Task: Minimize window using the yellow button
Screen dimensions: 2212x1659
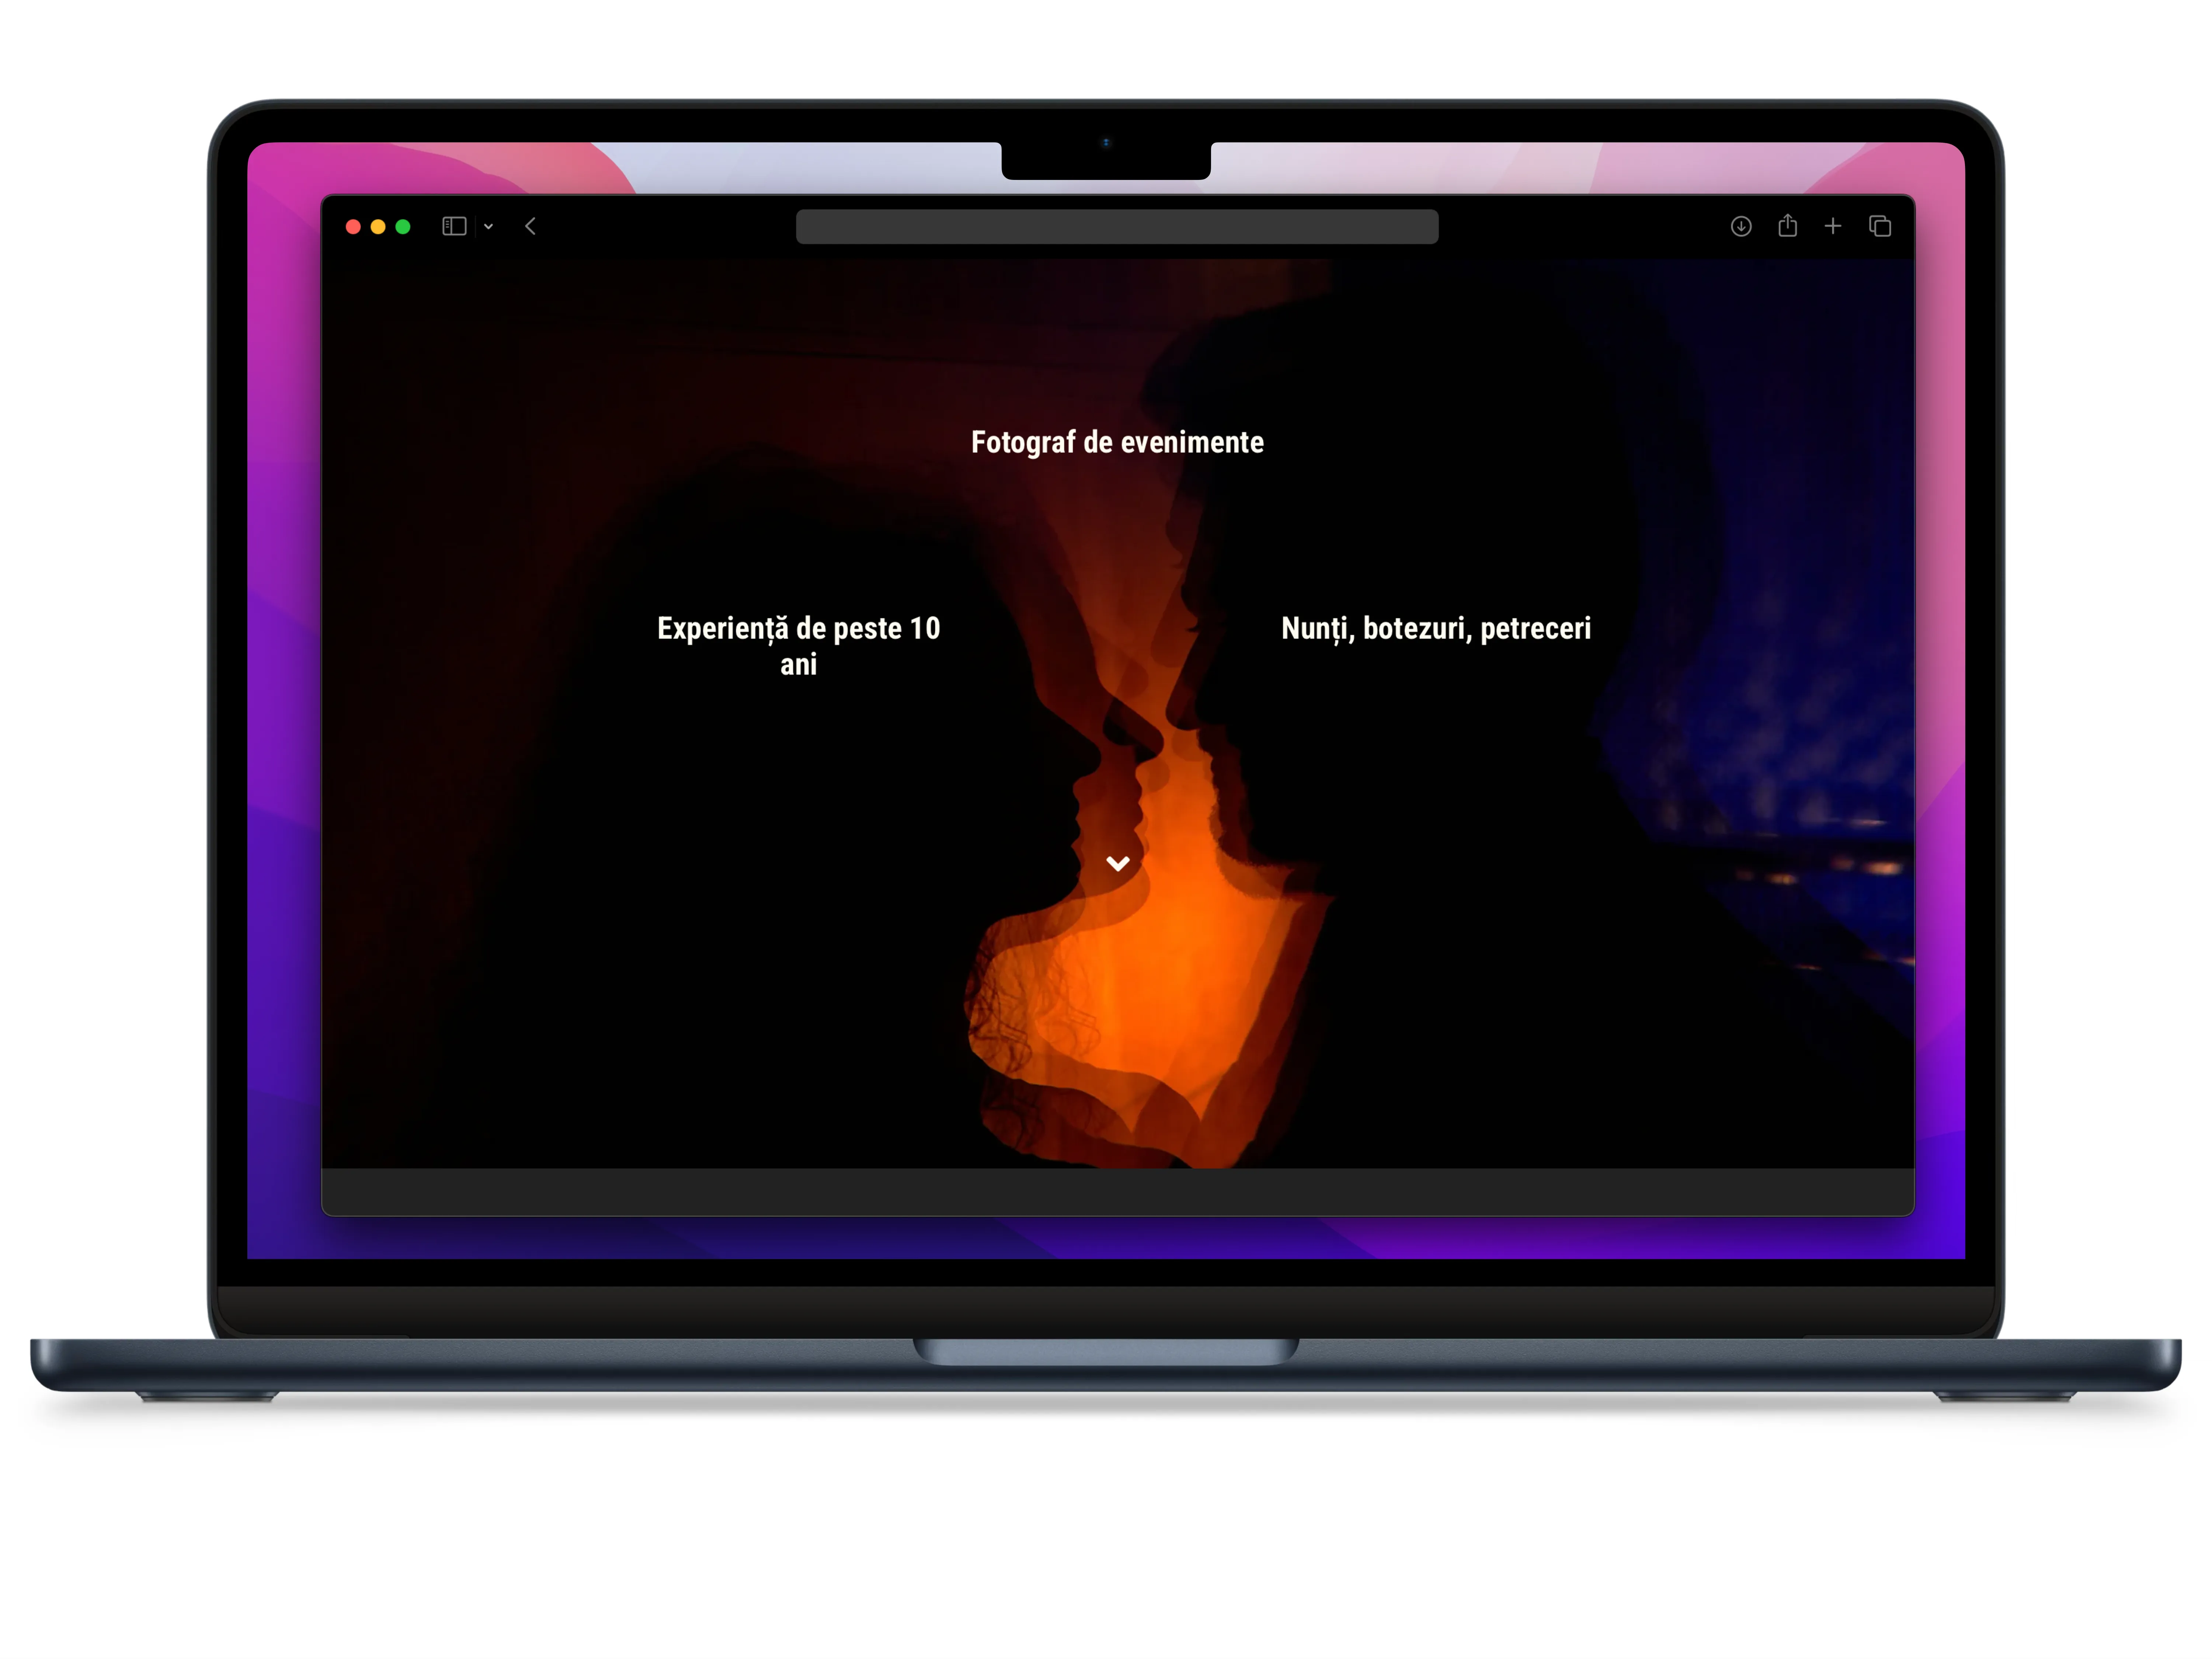Action: (378, 227)
